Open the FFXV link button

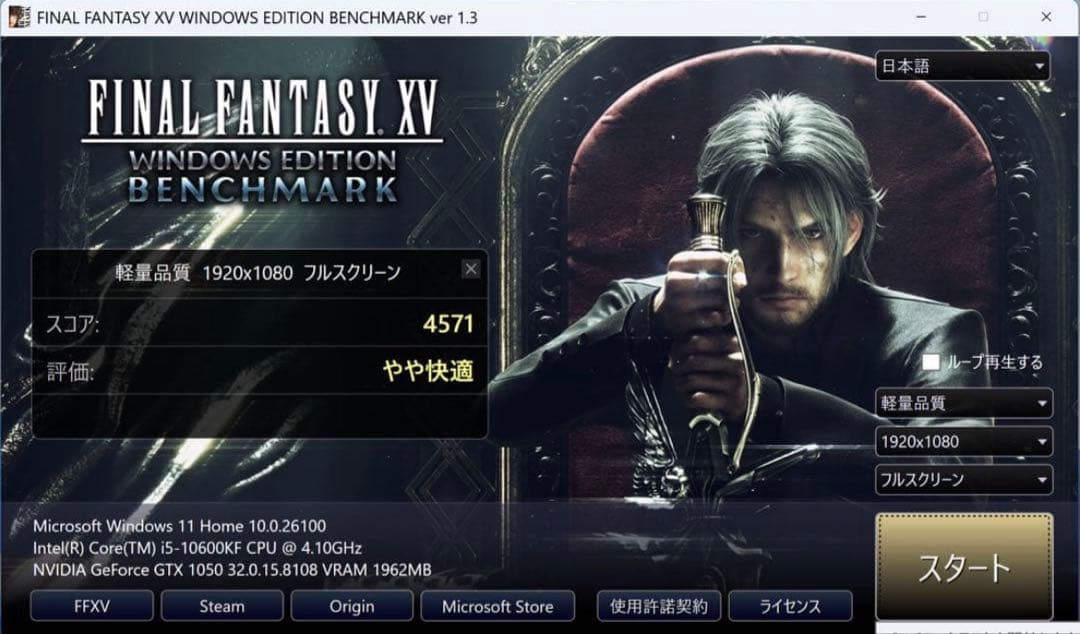tap(92, 606)
